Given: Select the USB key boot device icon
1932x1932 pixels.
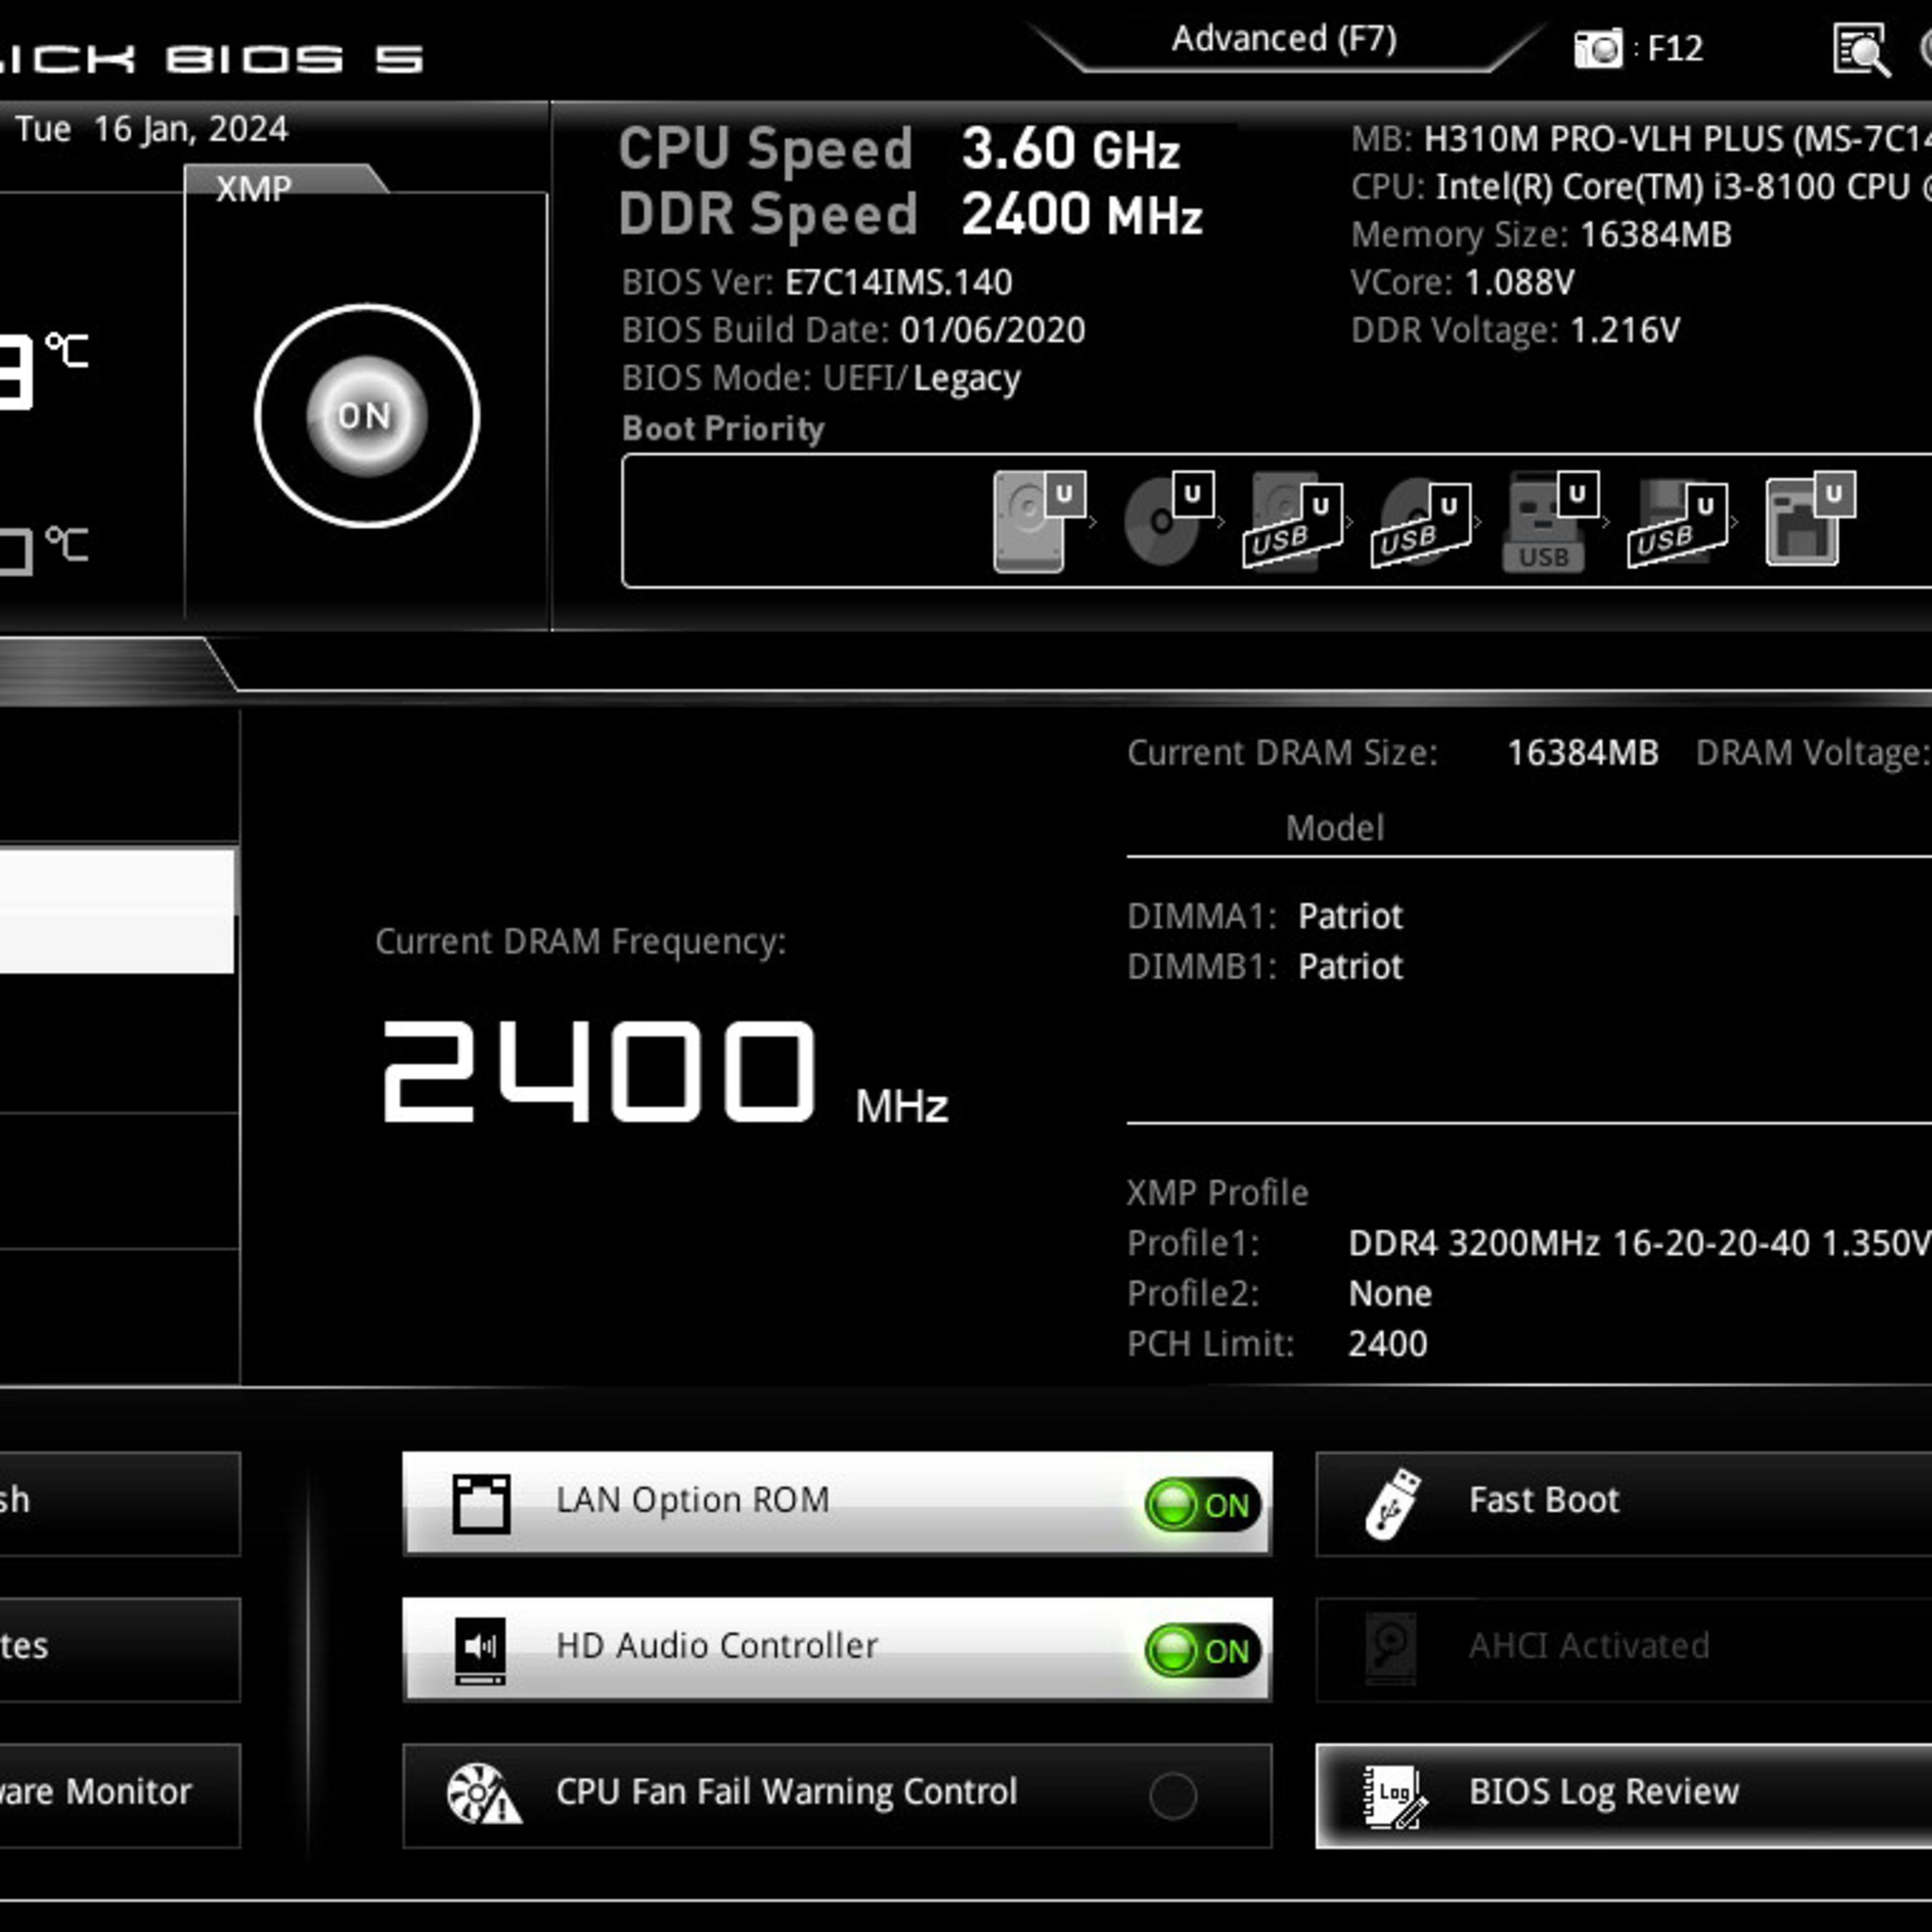Looking at the screenshot, I should (1551, 521).
